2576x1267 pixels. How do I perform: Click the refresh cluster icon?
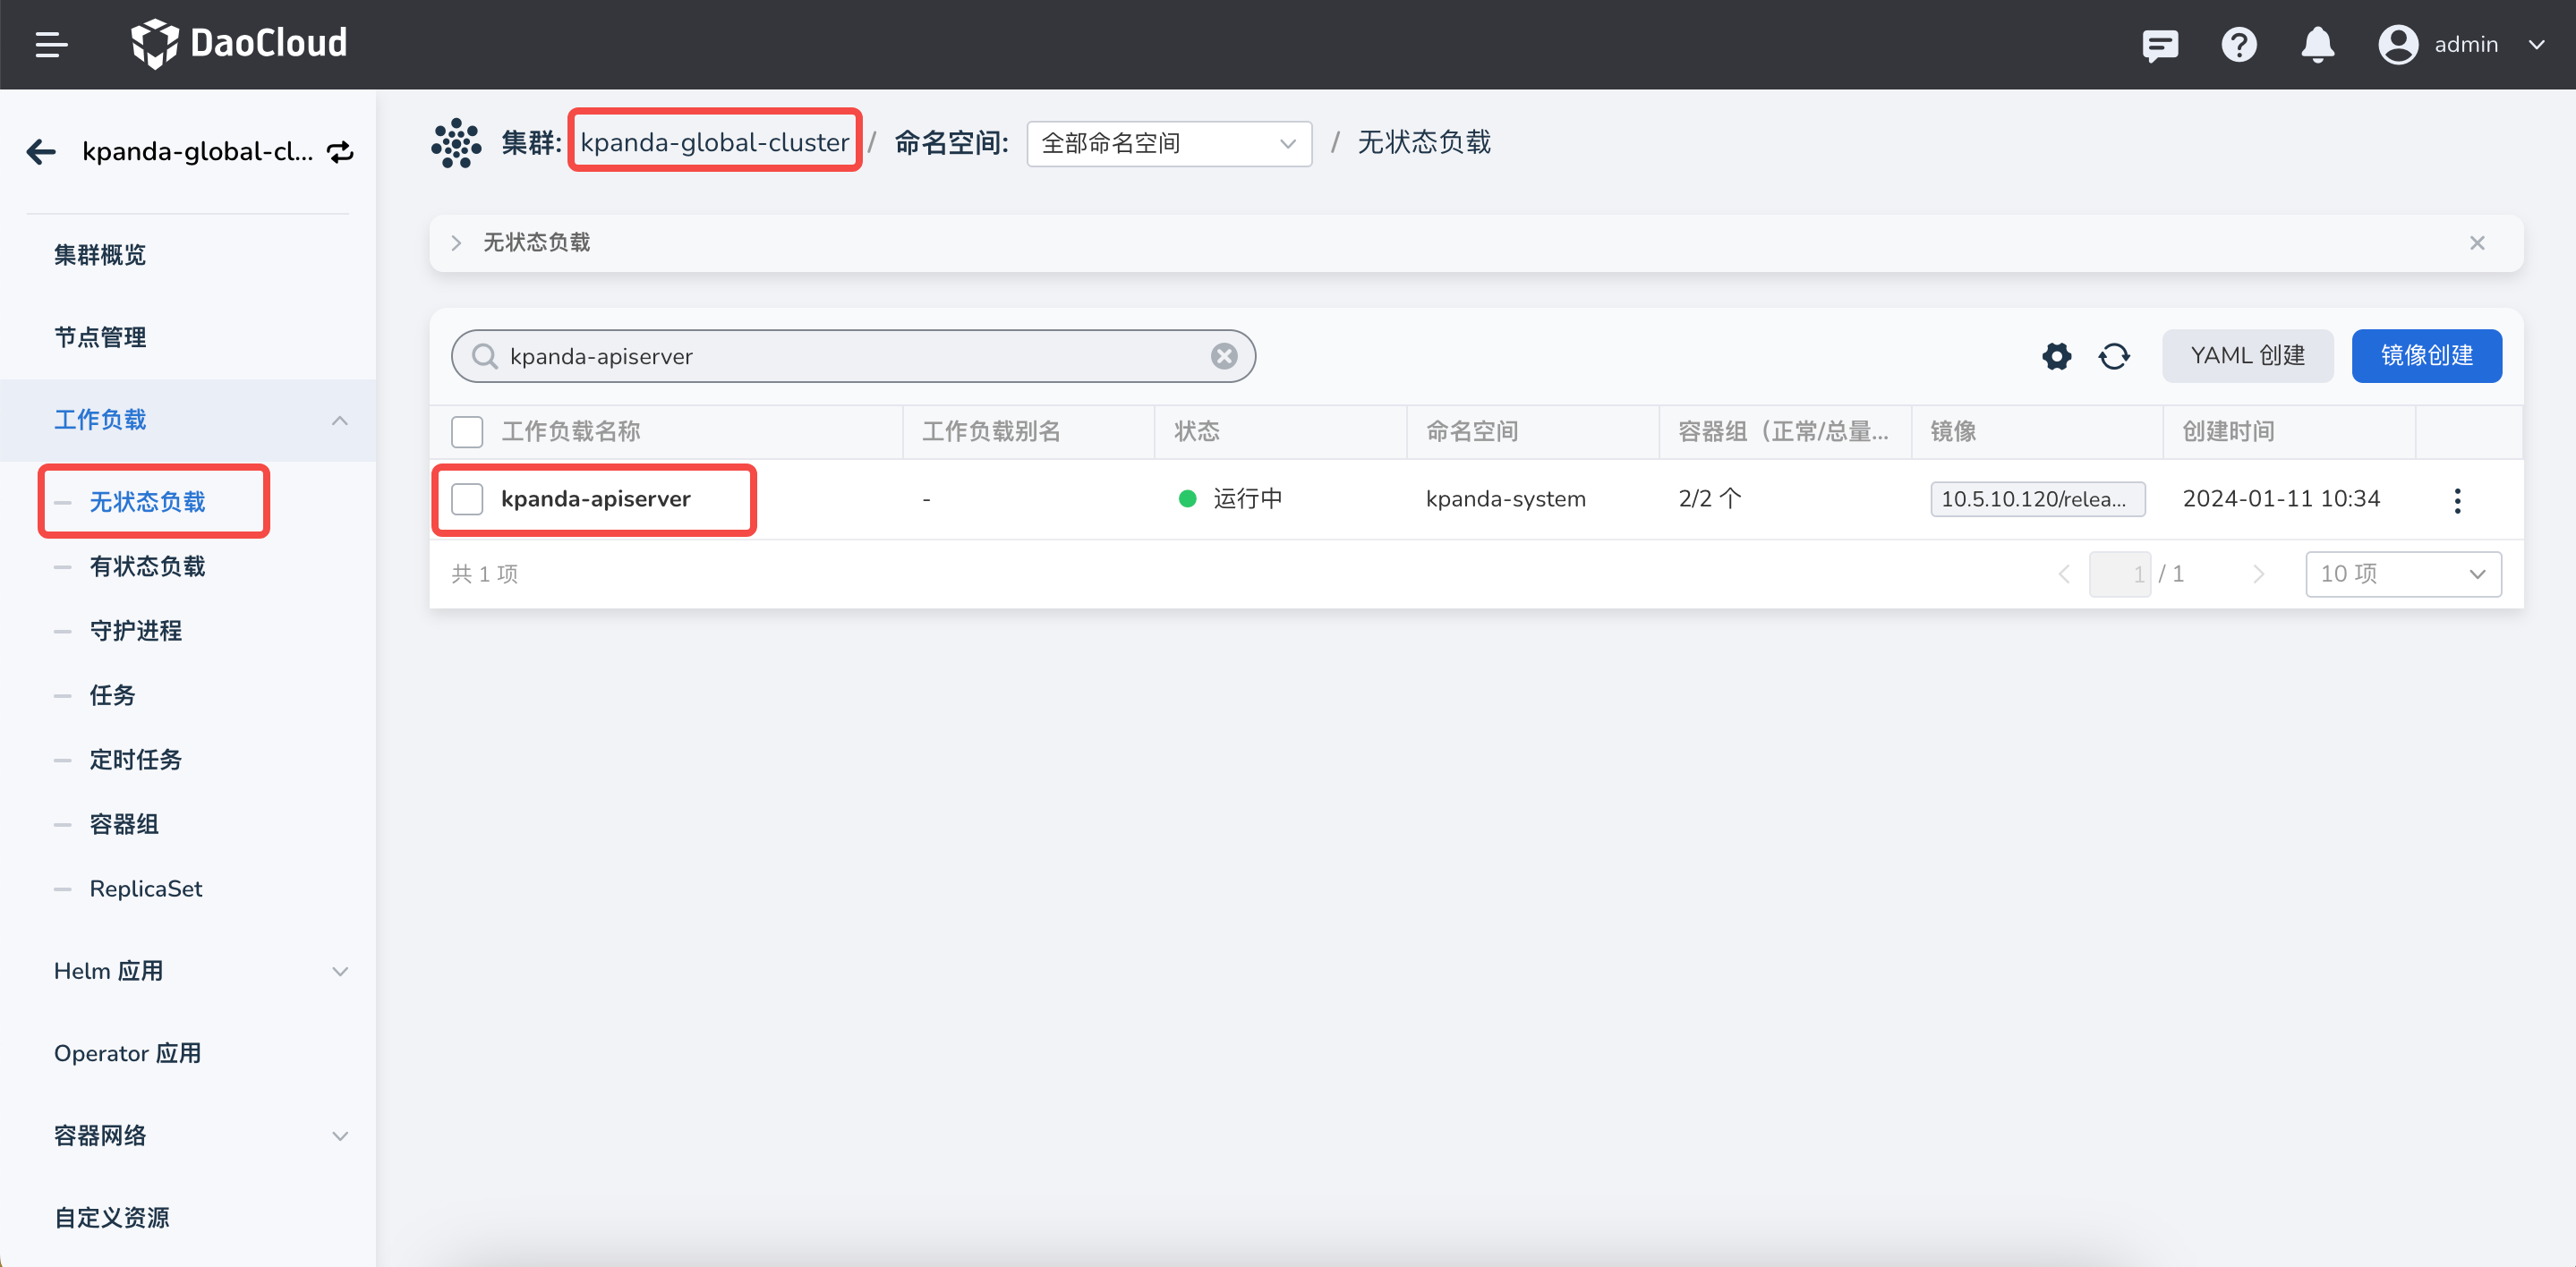pos(340,151)
